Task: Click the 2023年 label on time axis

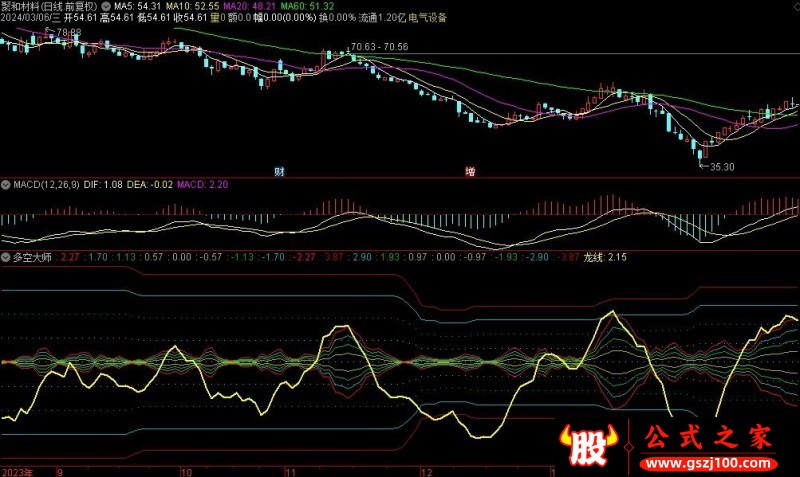Action: tap(18, 469)
